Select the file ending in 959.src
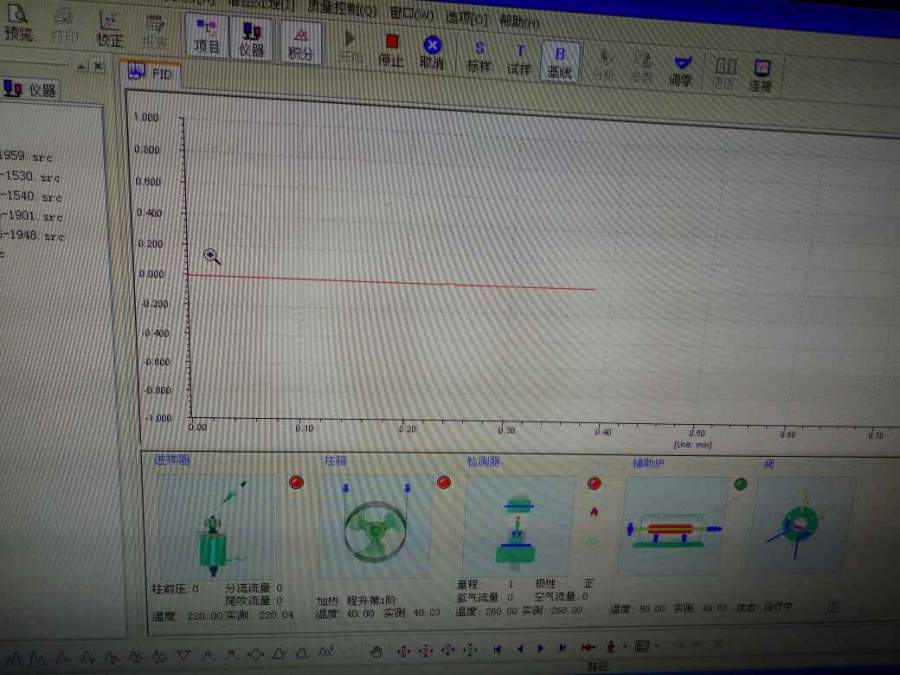Image resolution: width=900 pixels, height=675 pixels. pos(26,156)
